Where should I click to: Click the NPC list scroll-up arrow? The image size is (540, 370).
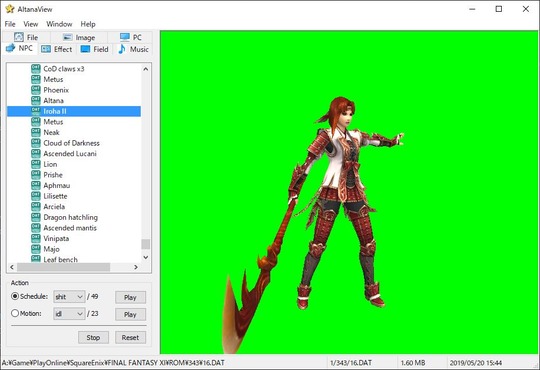(146, 69)
